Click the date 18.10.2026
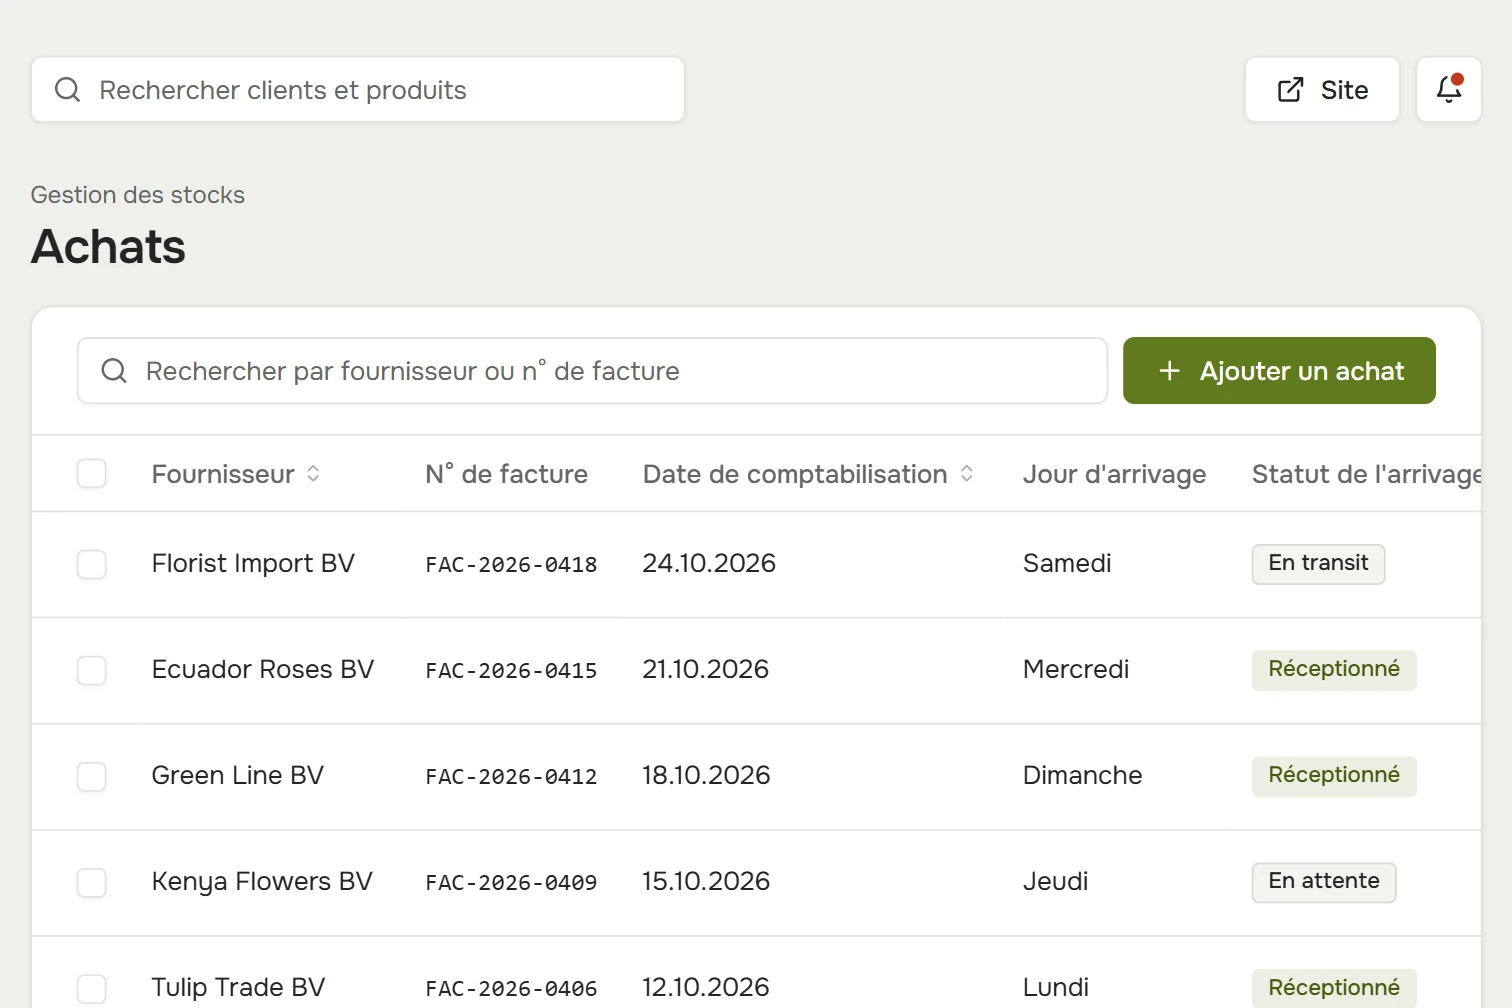This screenshot has width=1512, height=1008. click(706, 776)
